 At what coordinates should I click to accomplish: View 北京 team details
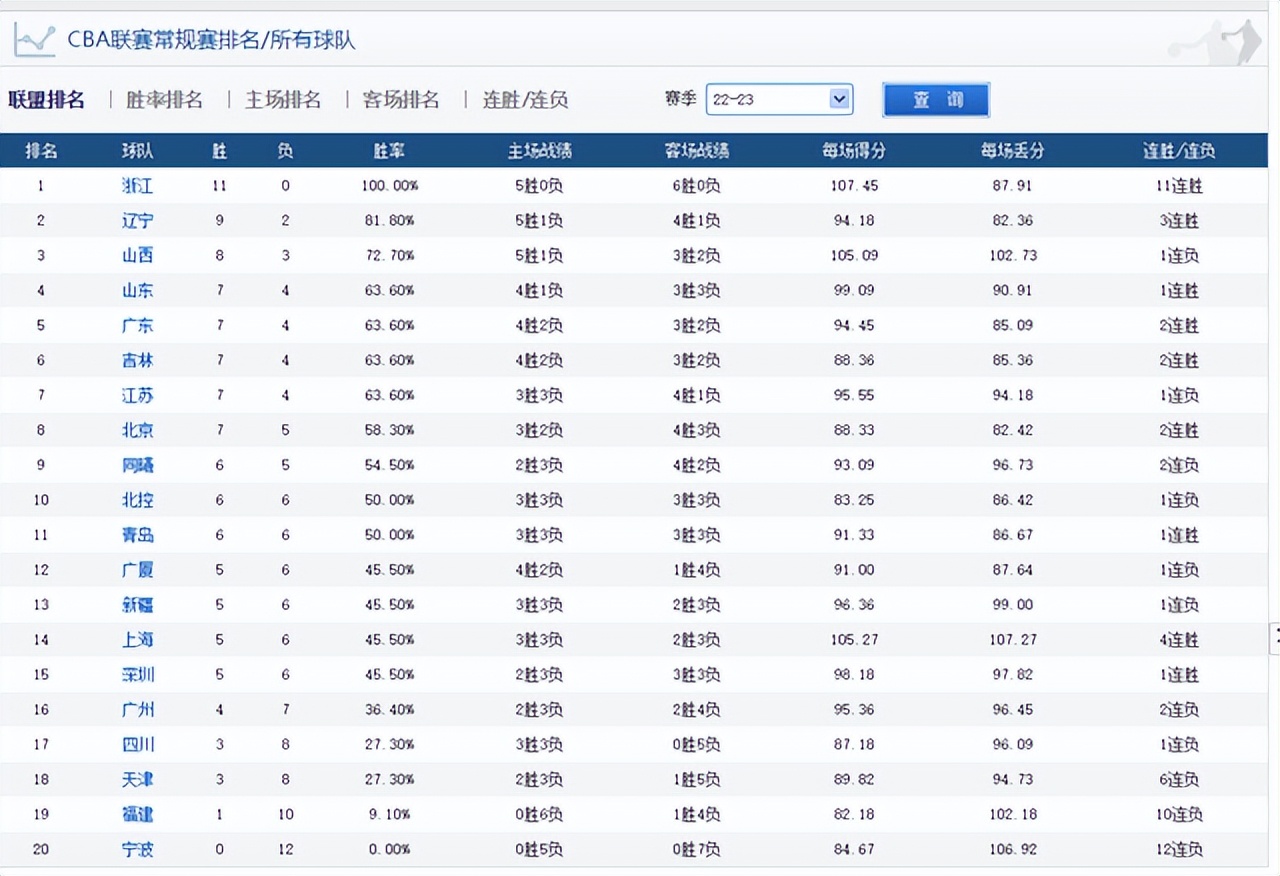(137, 430)
